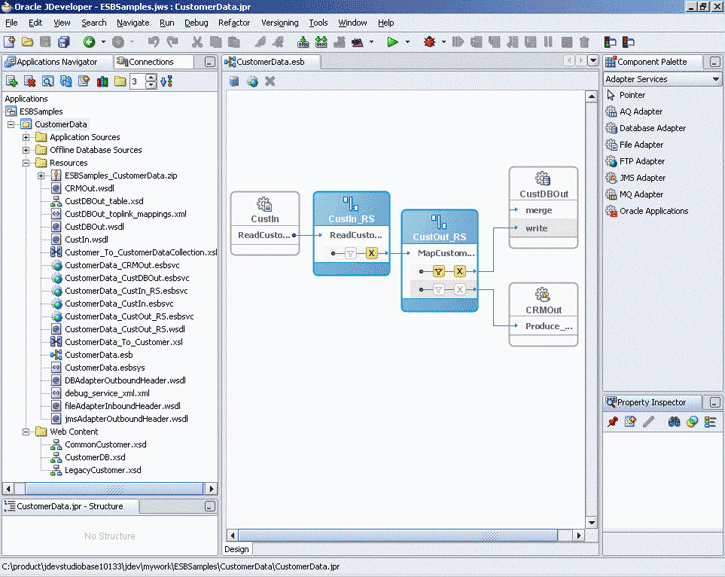This screenshot has width=725, height=577.
Task: Expand the Offline Database Sources folder
Action: [x=26, y=150]
